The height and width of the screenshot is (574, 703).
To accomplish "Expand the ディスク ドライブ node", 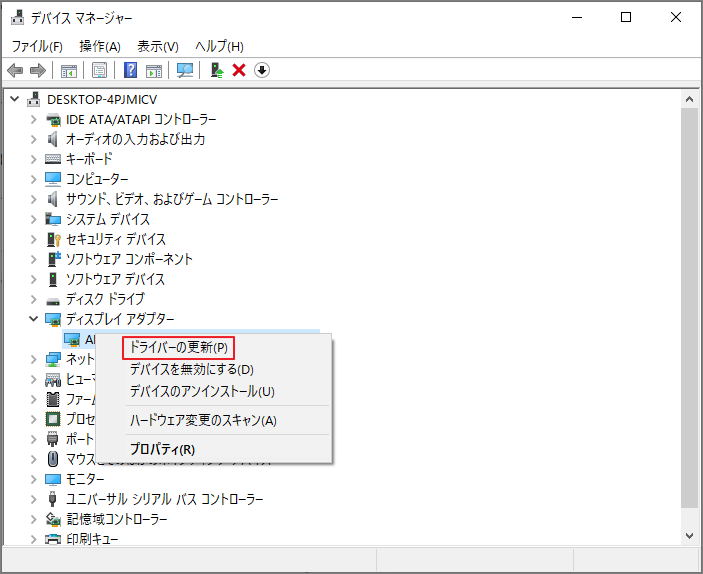I will tap(34, 299).
